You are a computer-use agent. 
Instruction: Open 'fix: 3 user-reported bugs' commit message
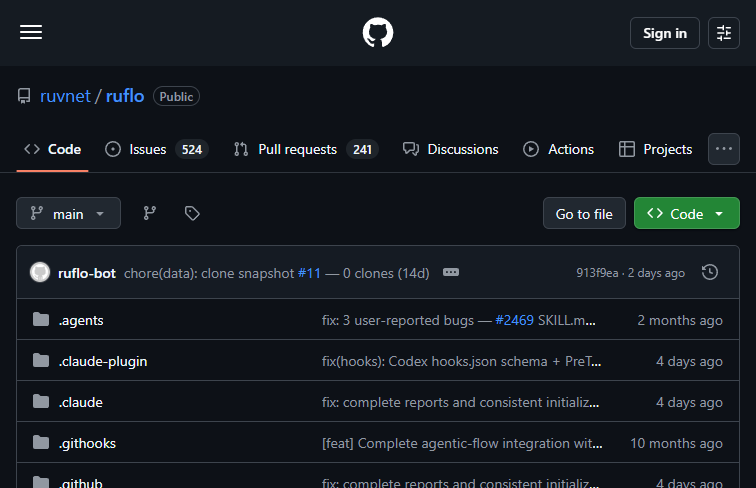click(x=398, y=320)
